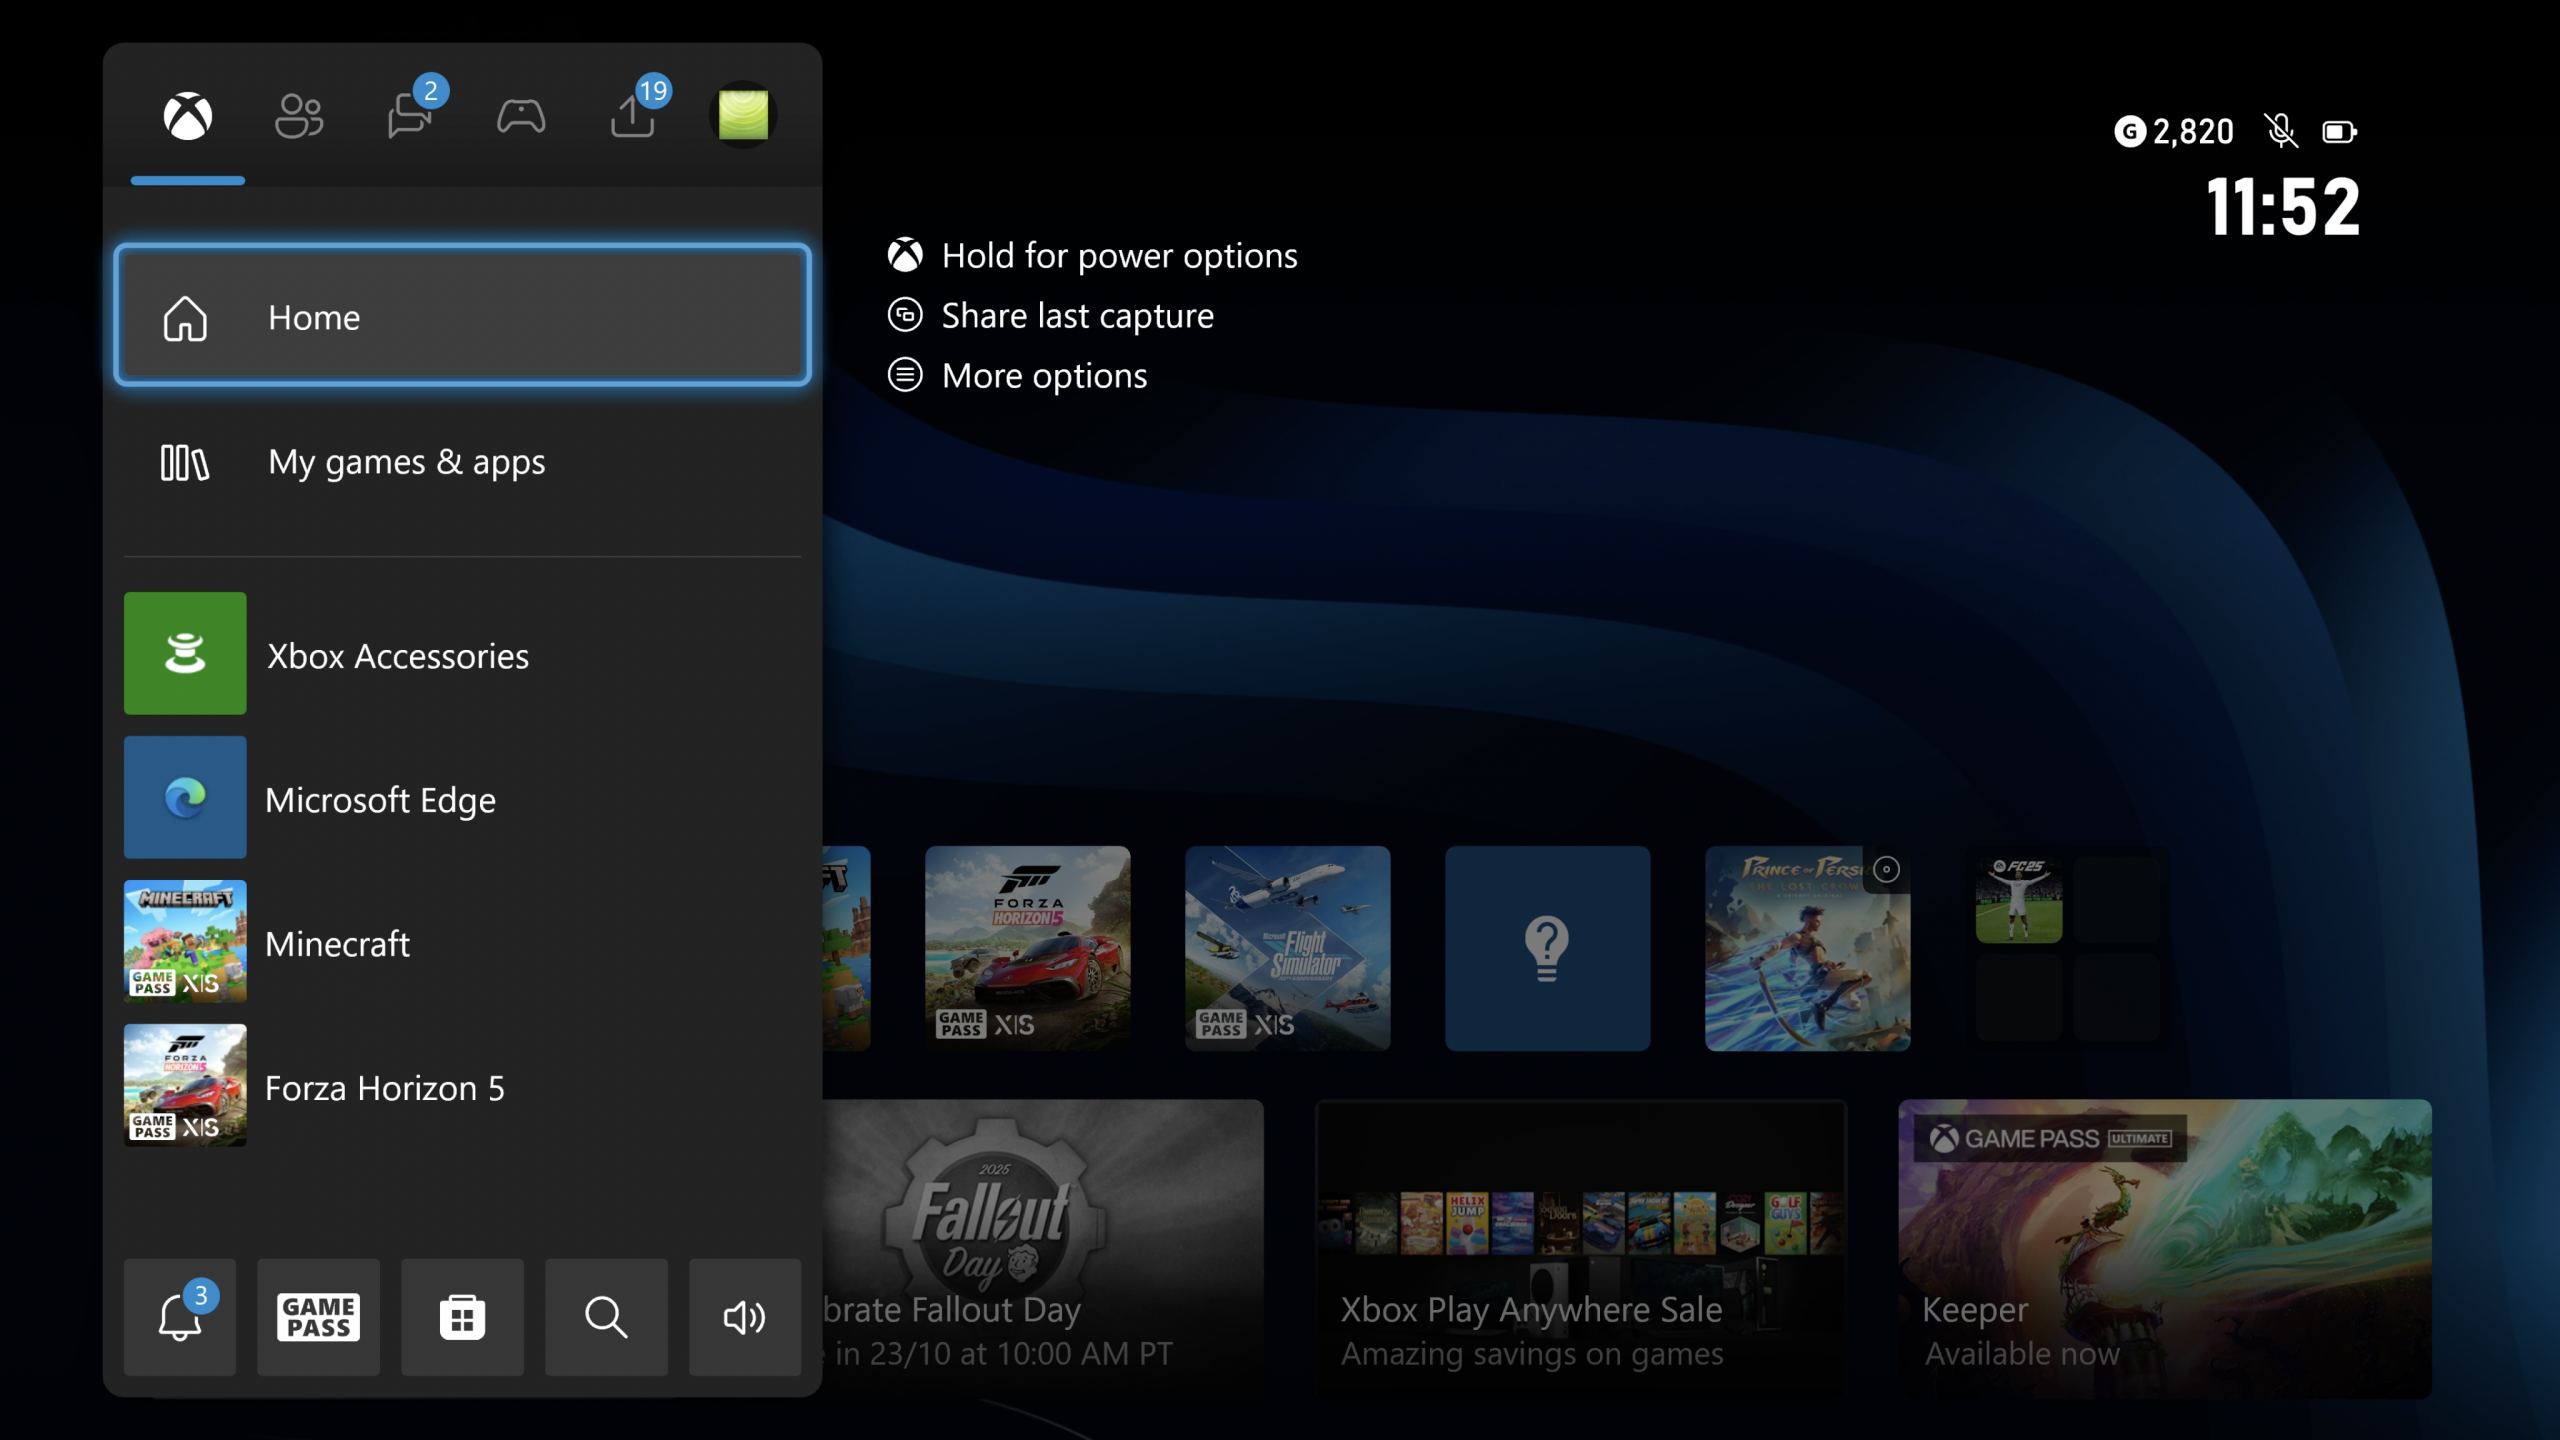Open the lightbulb tips tile
2560x1440 pixels.
pyautogui.click(x=1548, y=948)
